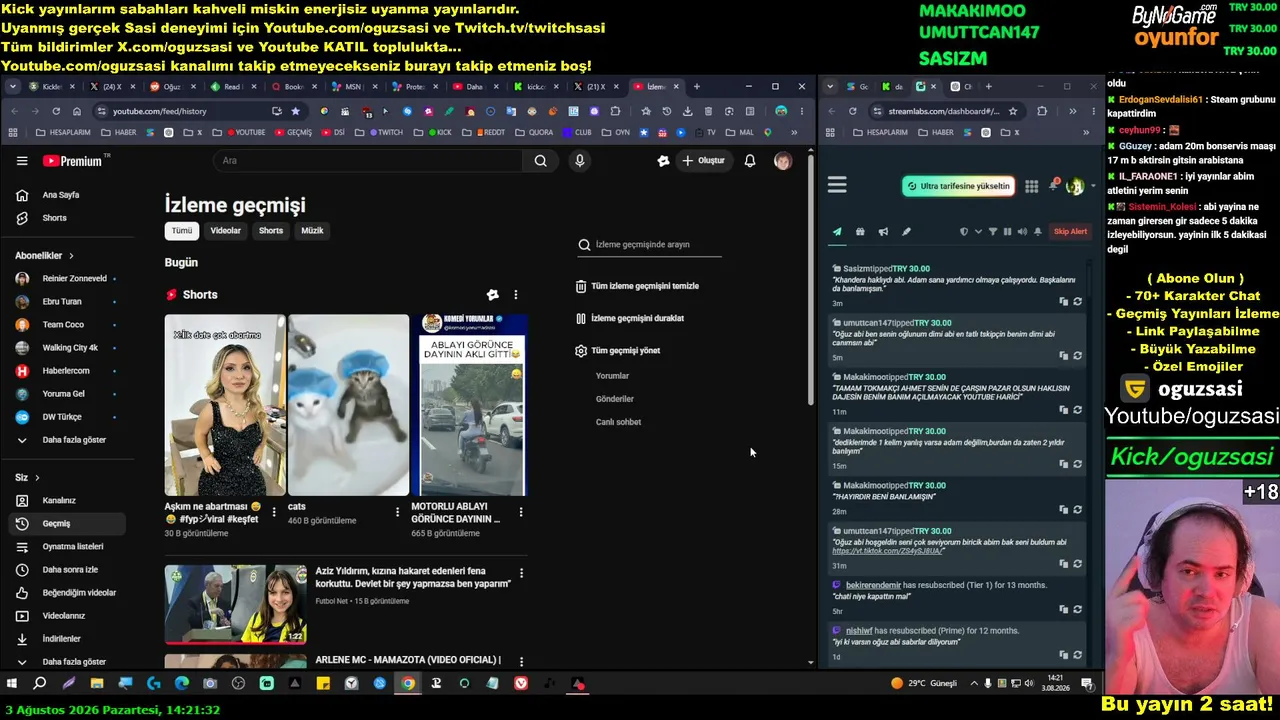This screenshot has width=1280, height=720.
Task: Open YouTube notifications bell
Action: click(750, 161)
